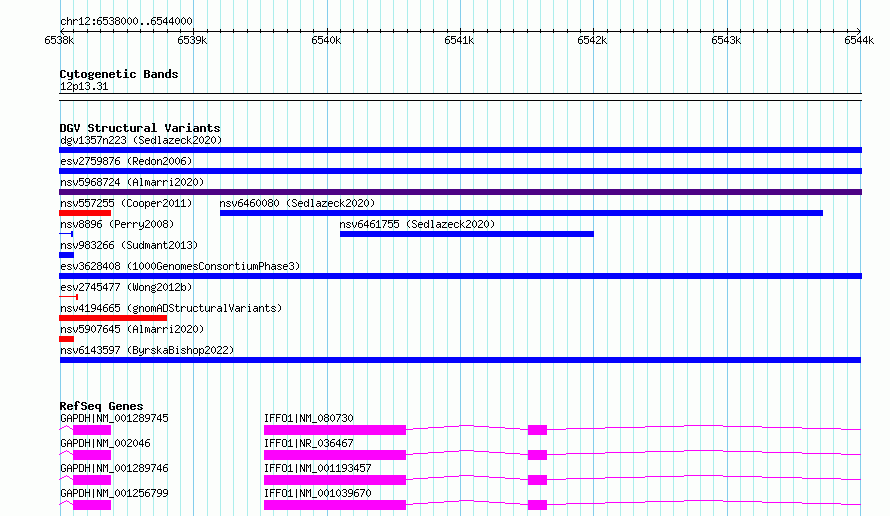Viewport: 890px width, 516px height.
Task: Click the thin red esv2745477 marker
Action: (69, 297)
